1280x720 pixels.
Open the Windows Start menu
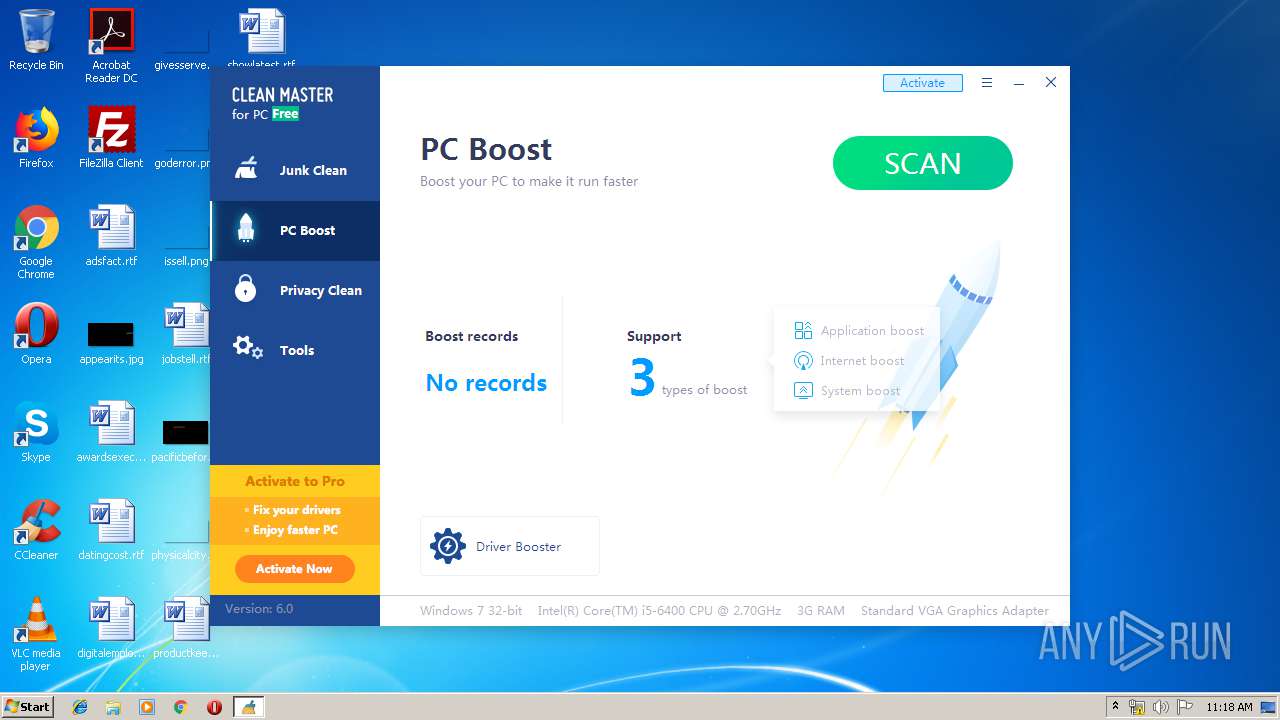coord(28,706)
